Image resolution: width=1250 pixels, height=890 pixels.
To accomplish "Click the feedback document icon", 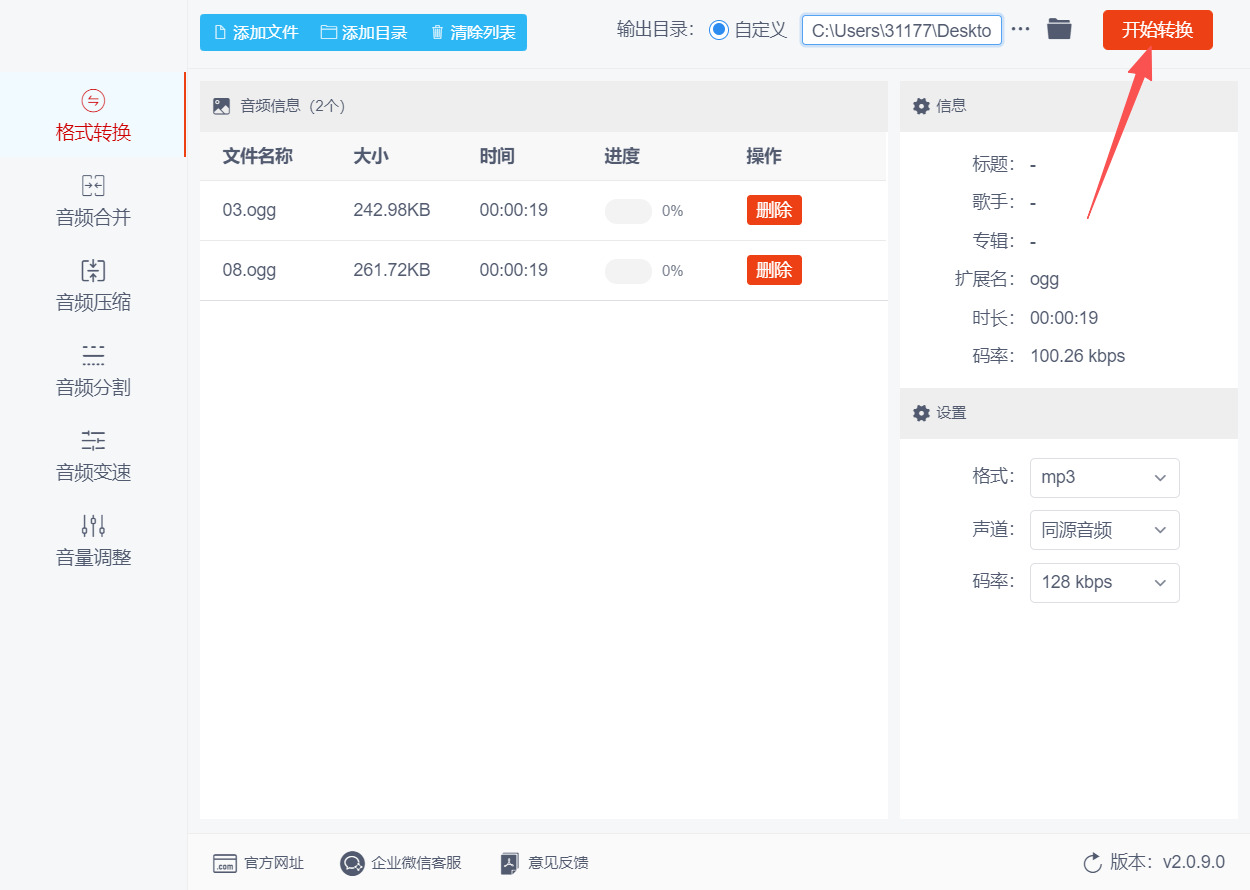I will 510,863.
